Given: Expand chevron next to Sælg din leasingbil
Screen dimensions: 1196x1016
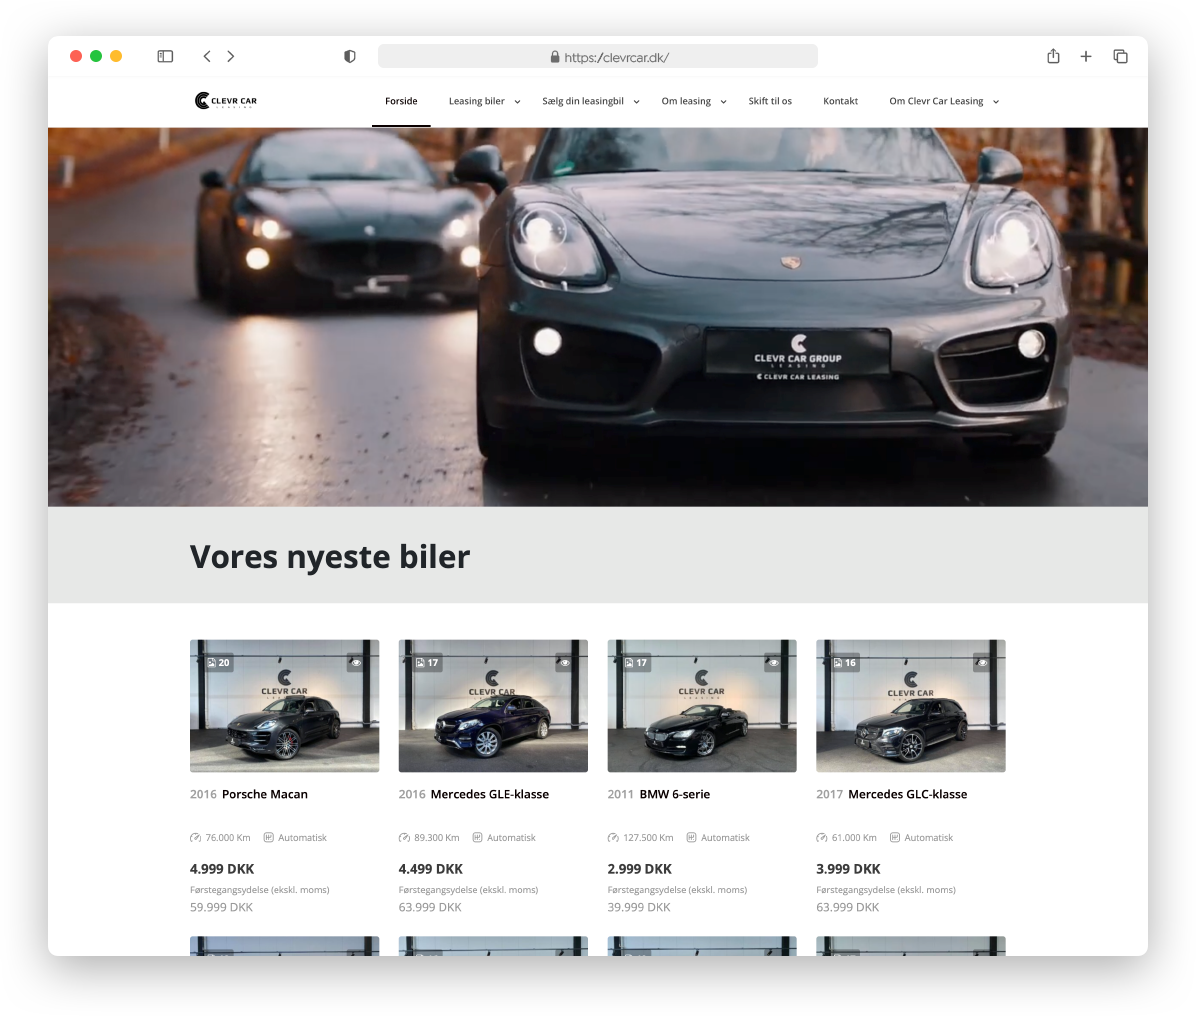Looking at the screenshot, I should coord(636,102).
